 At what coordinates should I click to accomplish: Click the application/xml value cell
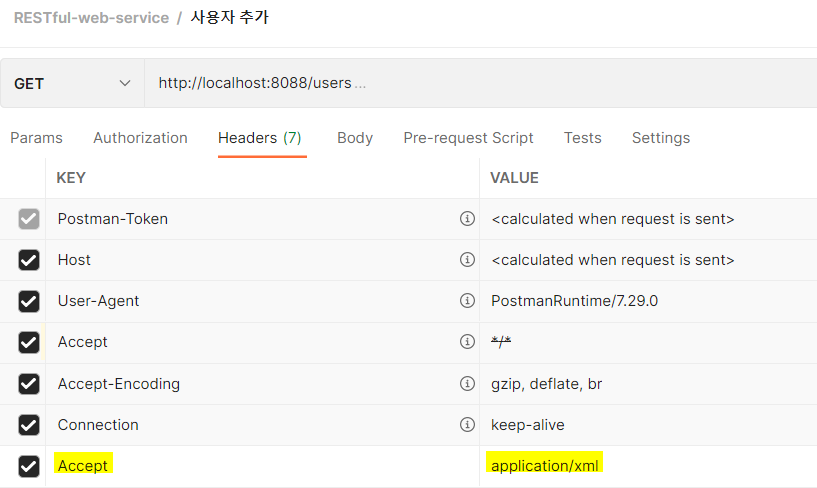point(648,466)
